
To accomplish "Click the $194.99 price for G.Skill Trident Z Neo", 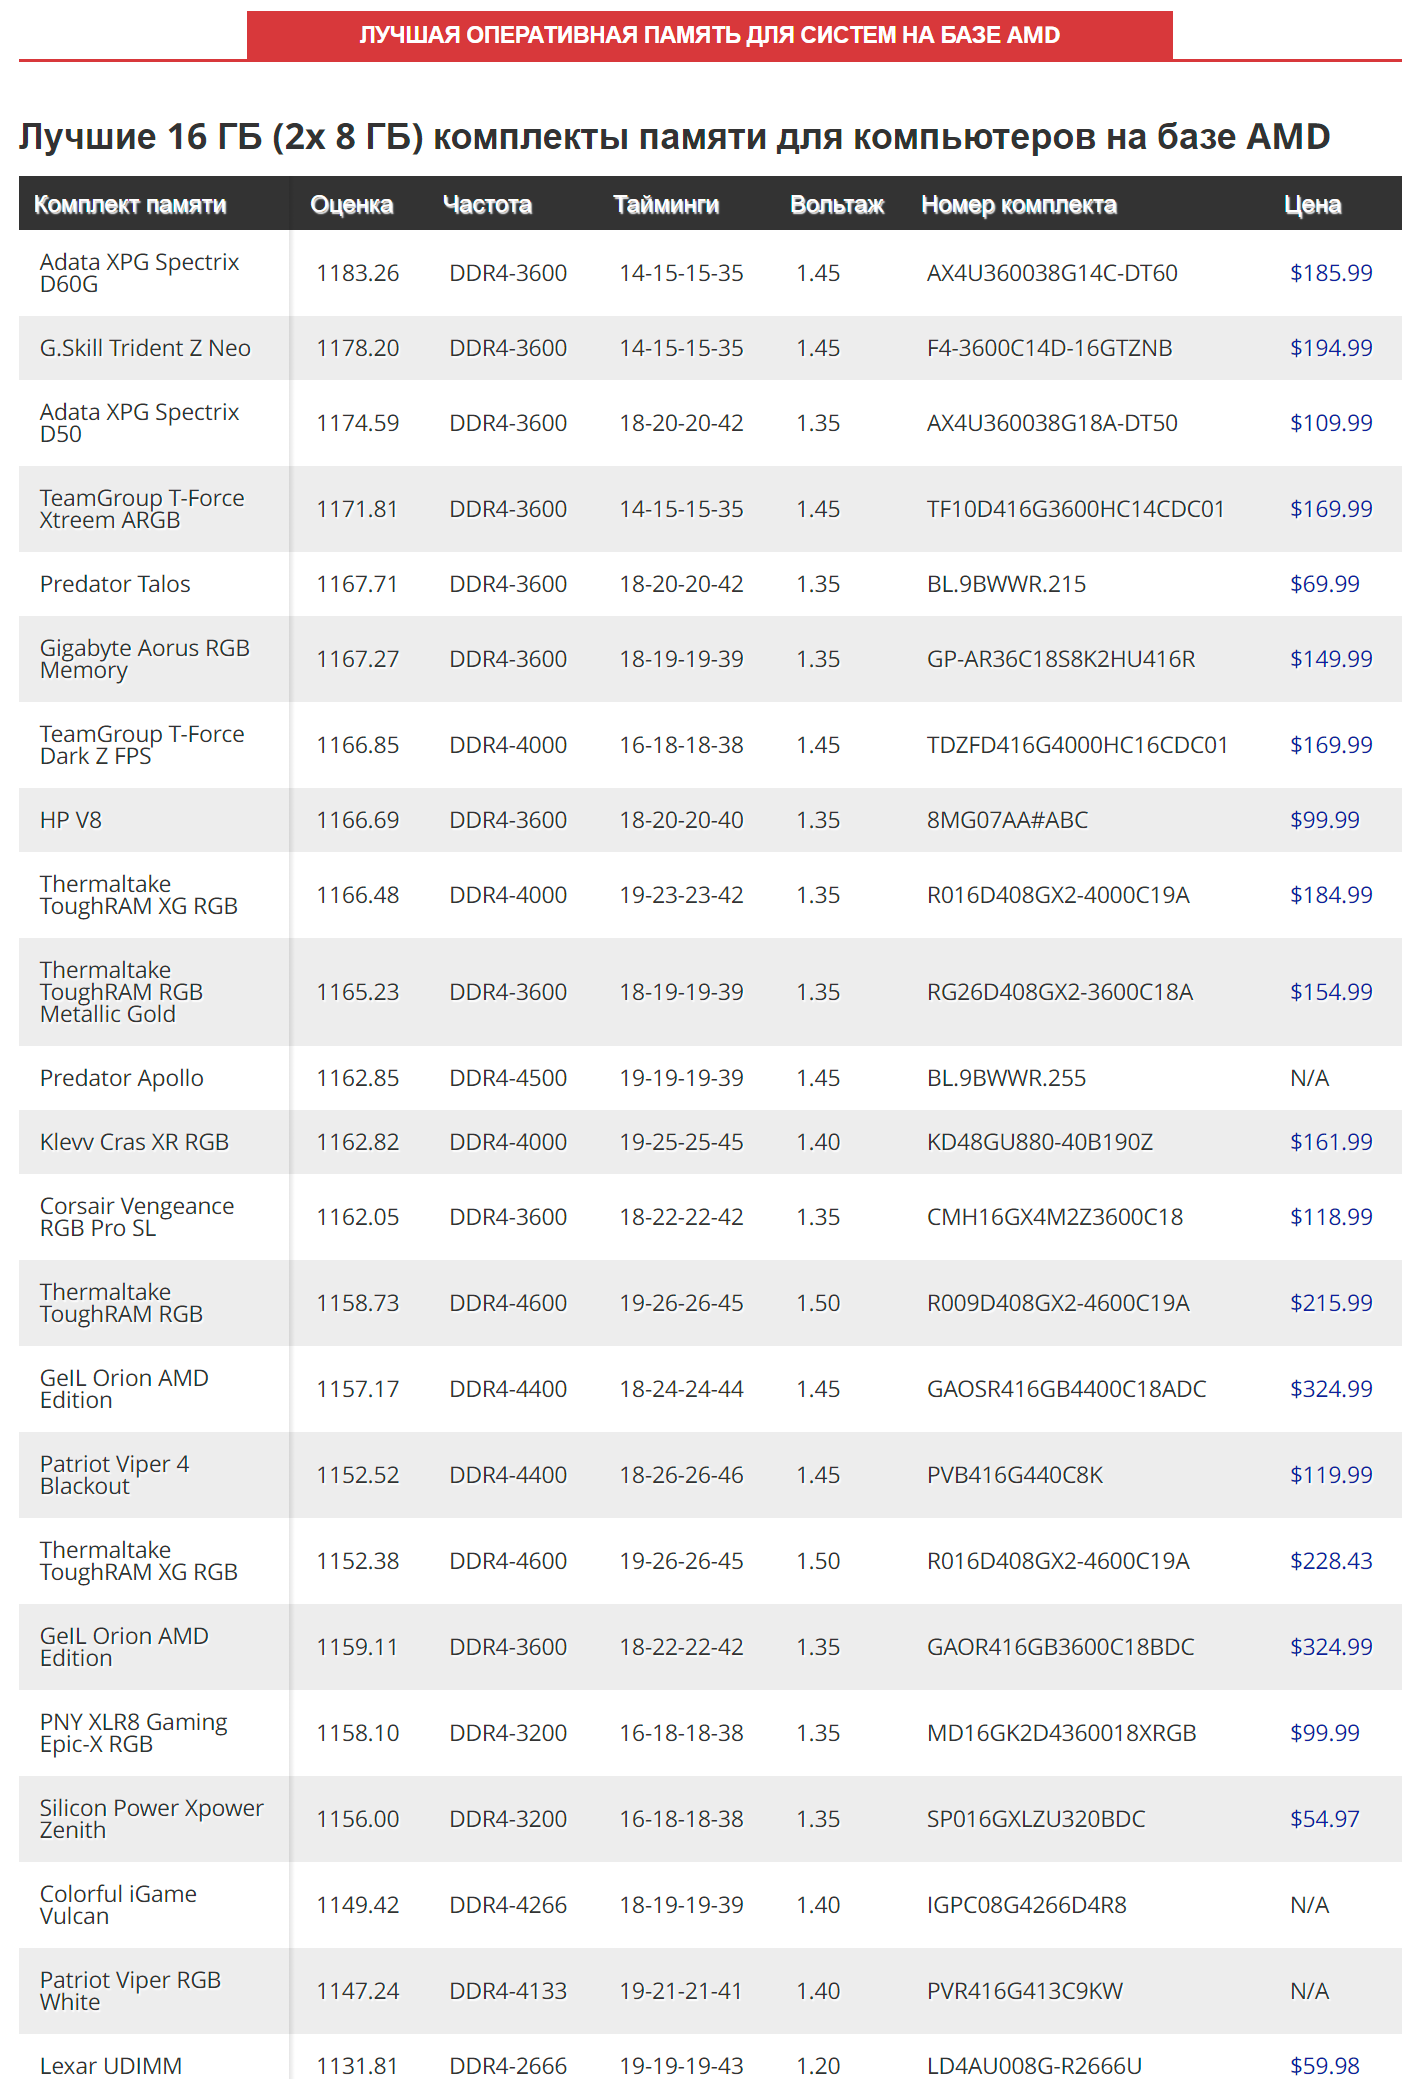I will 1330,348.
